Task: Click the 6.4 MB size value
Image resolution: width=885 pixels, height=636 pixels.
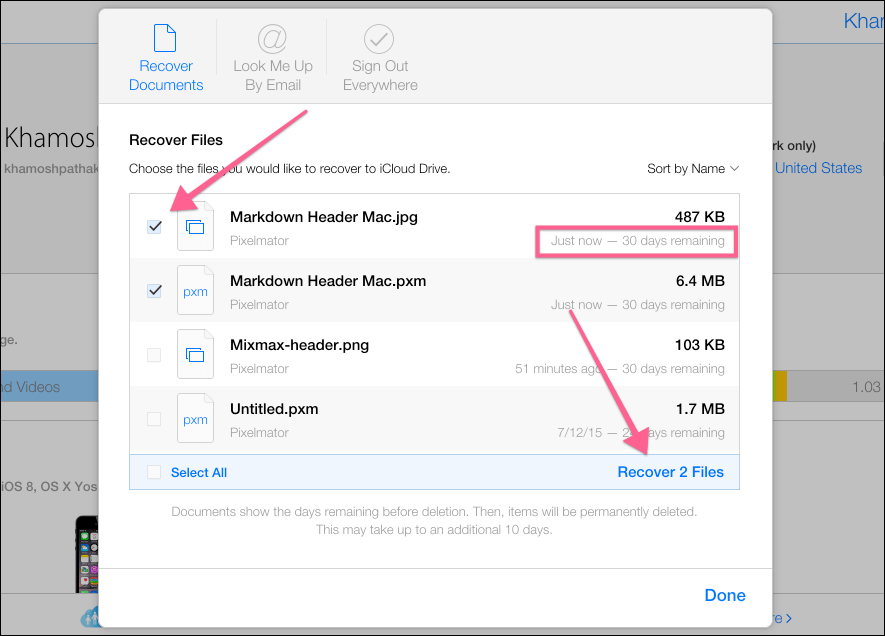Action: pyautogui.click(x=700, y=281)
